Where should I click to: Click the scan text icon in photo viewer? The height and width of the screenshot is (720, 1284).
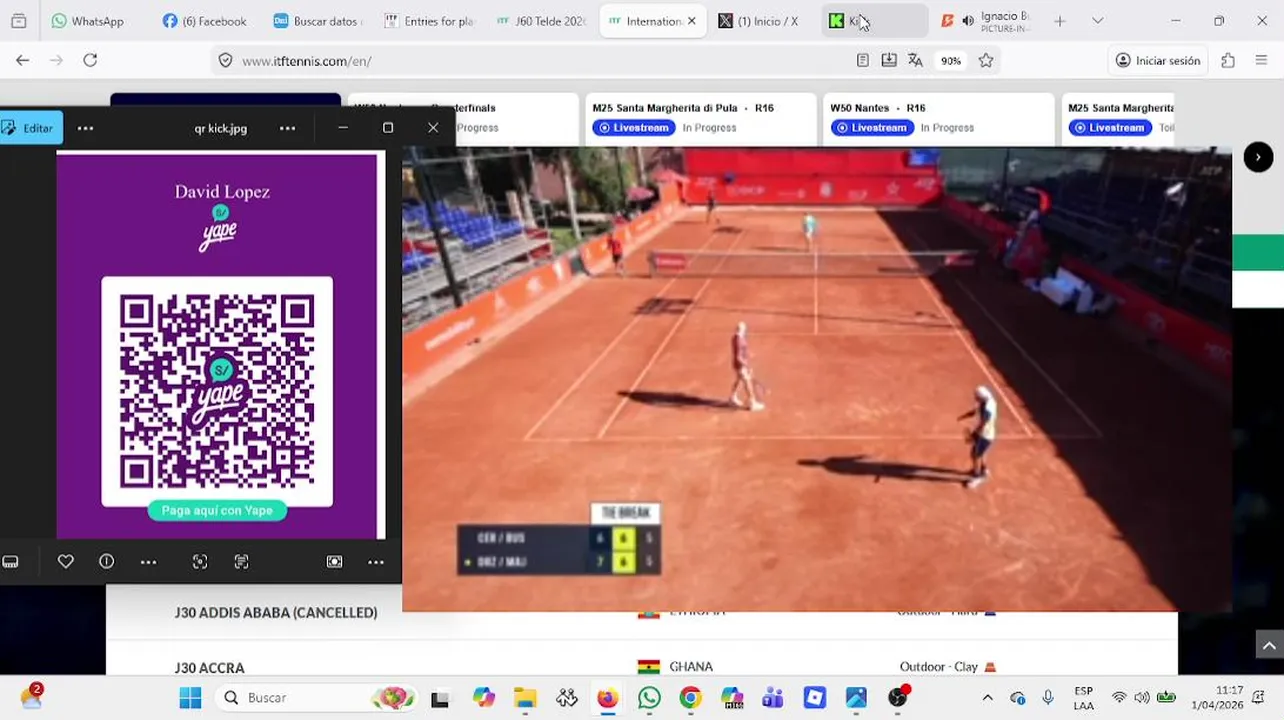[x=241, y=562]
